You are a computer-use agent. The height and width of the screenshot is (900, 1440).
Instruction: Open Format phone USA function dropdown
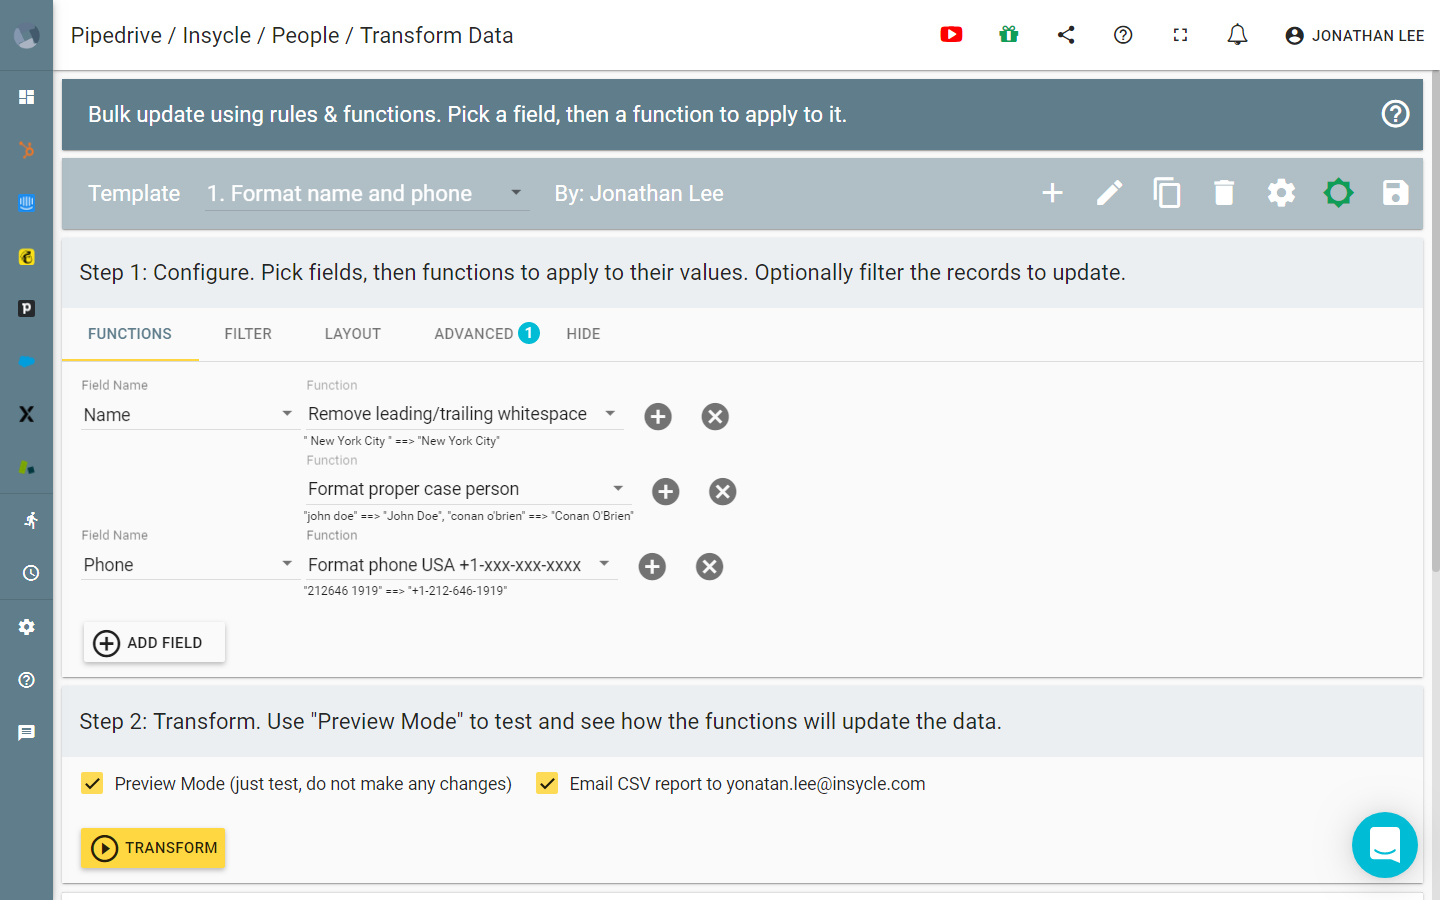point(460,565)
